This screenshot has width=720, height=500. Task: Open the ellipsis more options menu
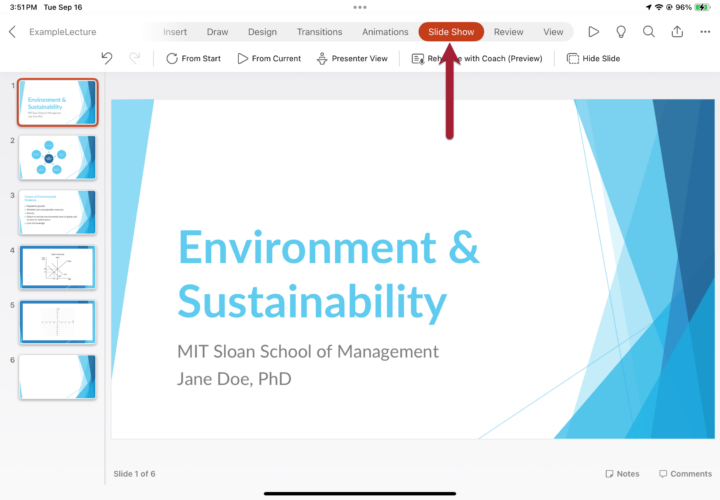pyautogui.click(x=704, y=32)
